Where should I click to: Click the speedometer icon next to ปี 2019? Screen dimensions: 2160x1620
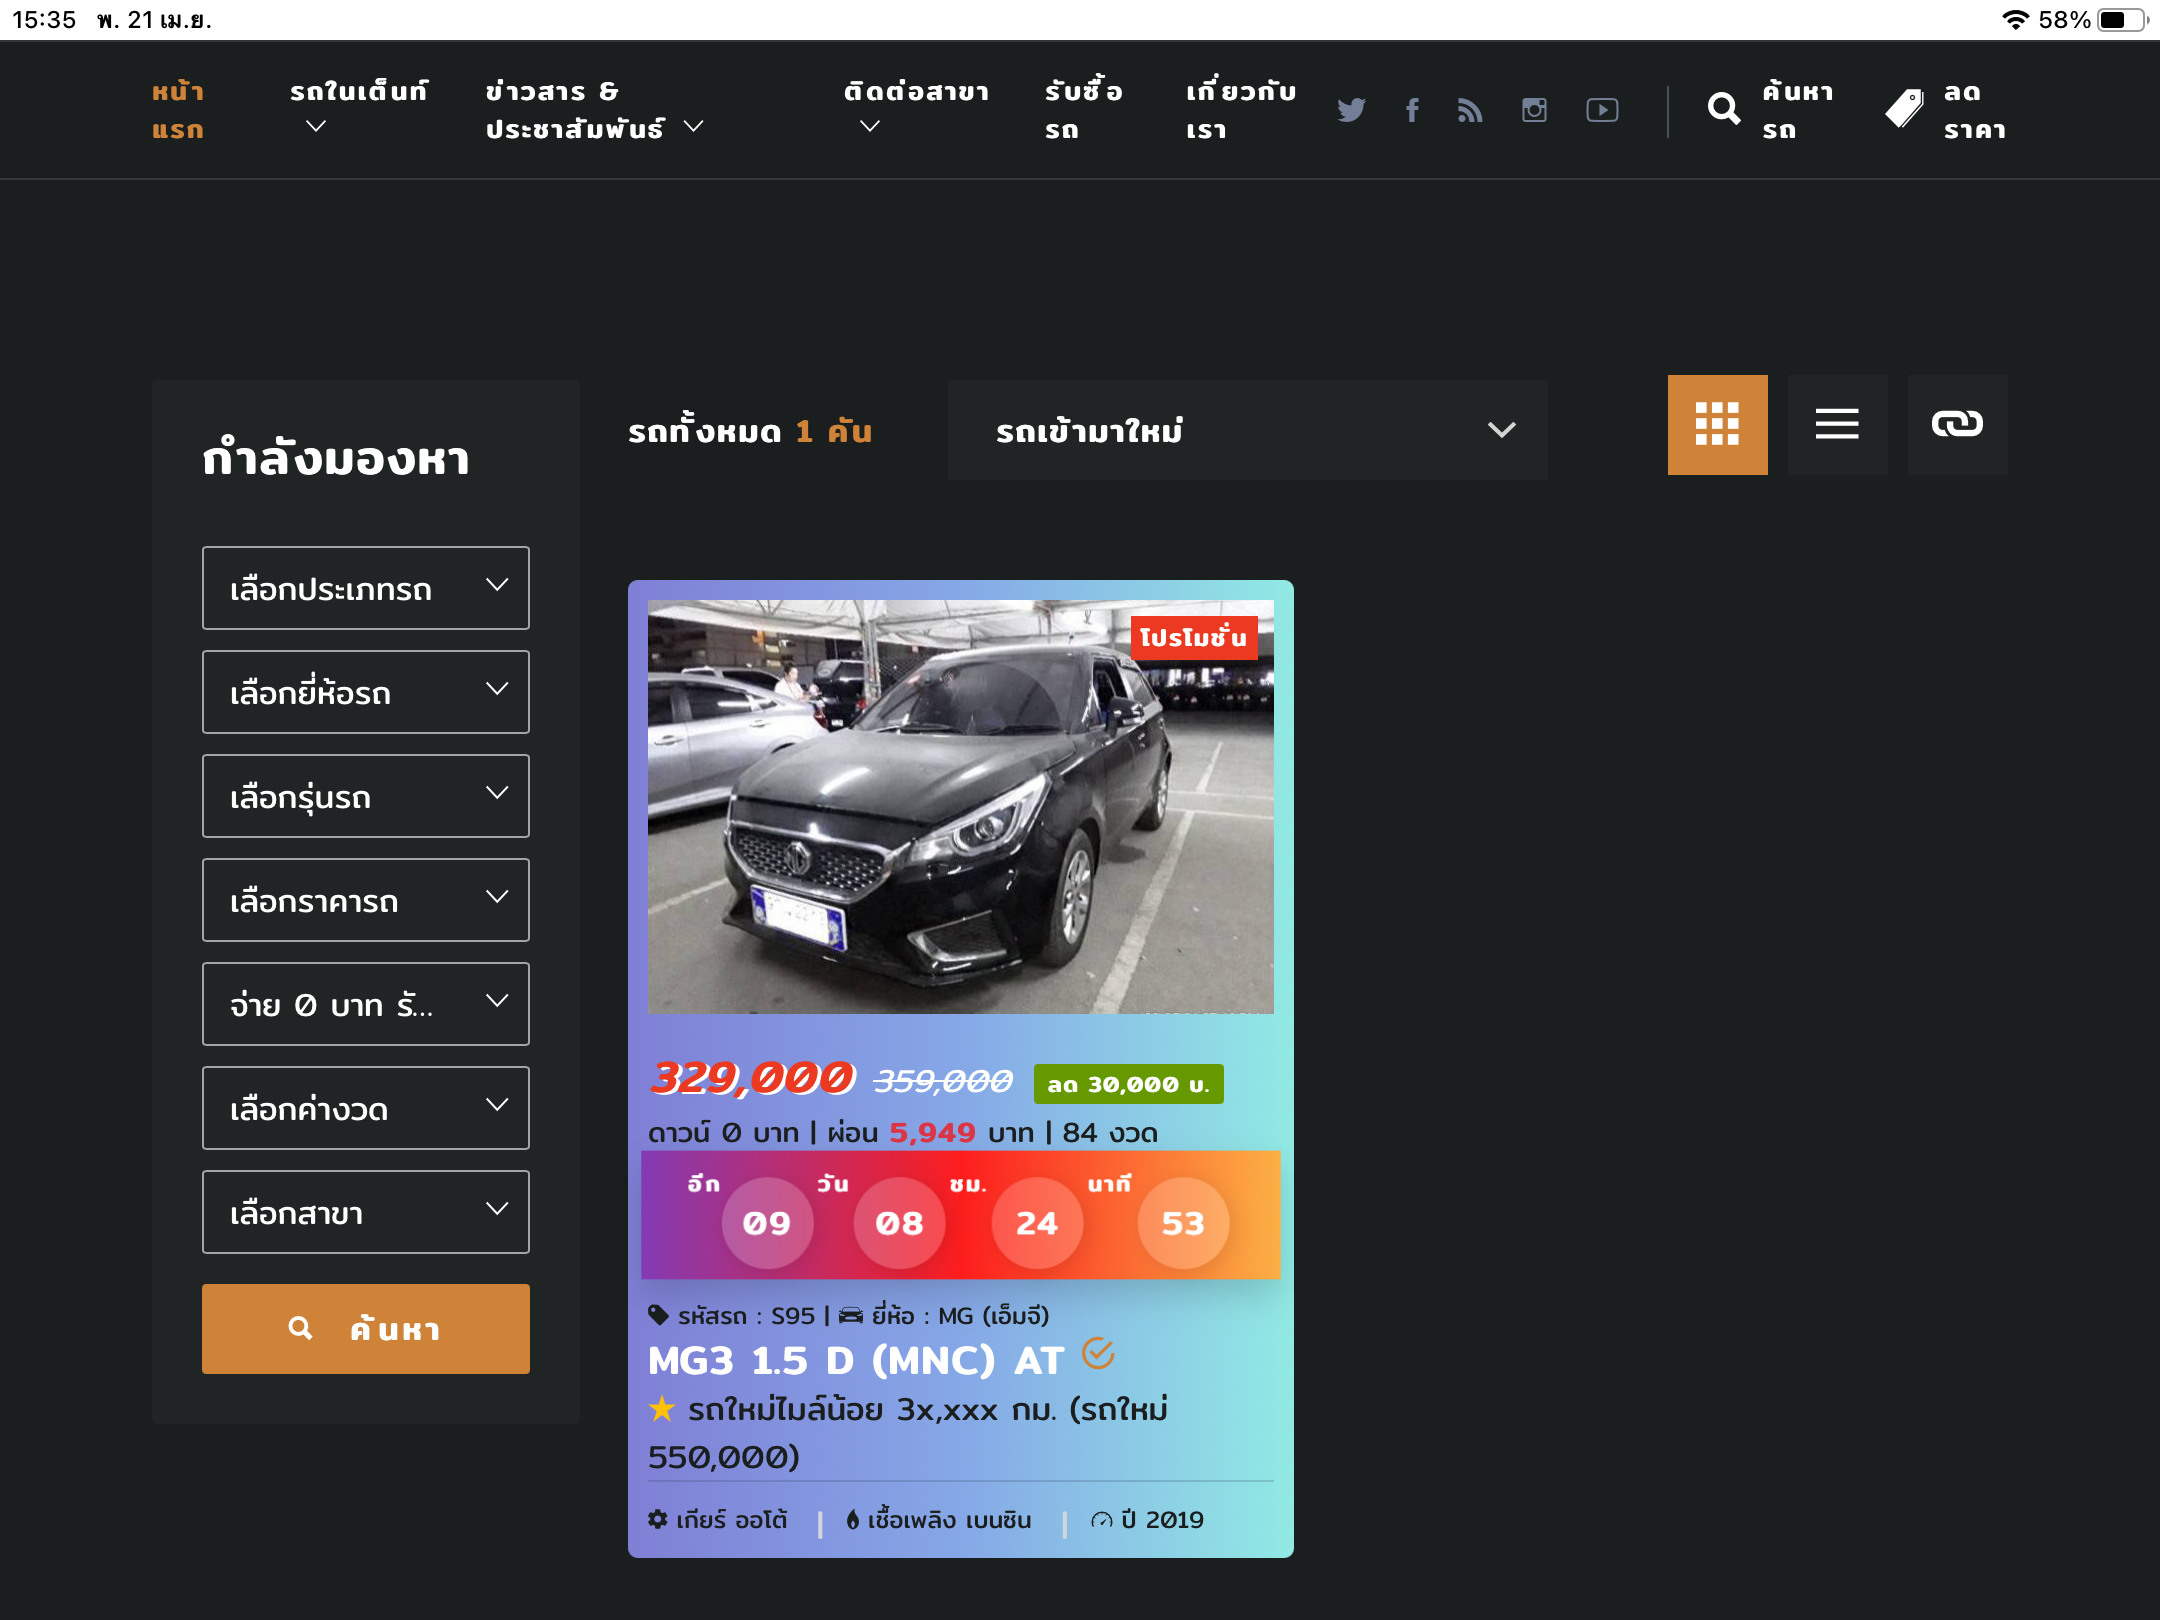point(1101,1520)
